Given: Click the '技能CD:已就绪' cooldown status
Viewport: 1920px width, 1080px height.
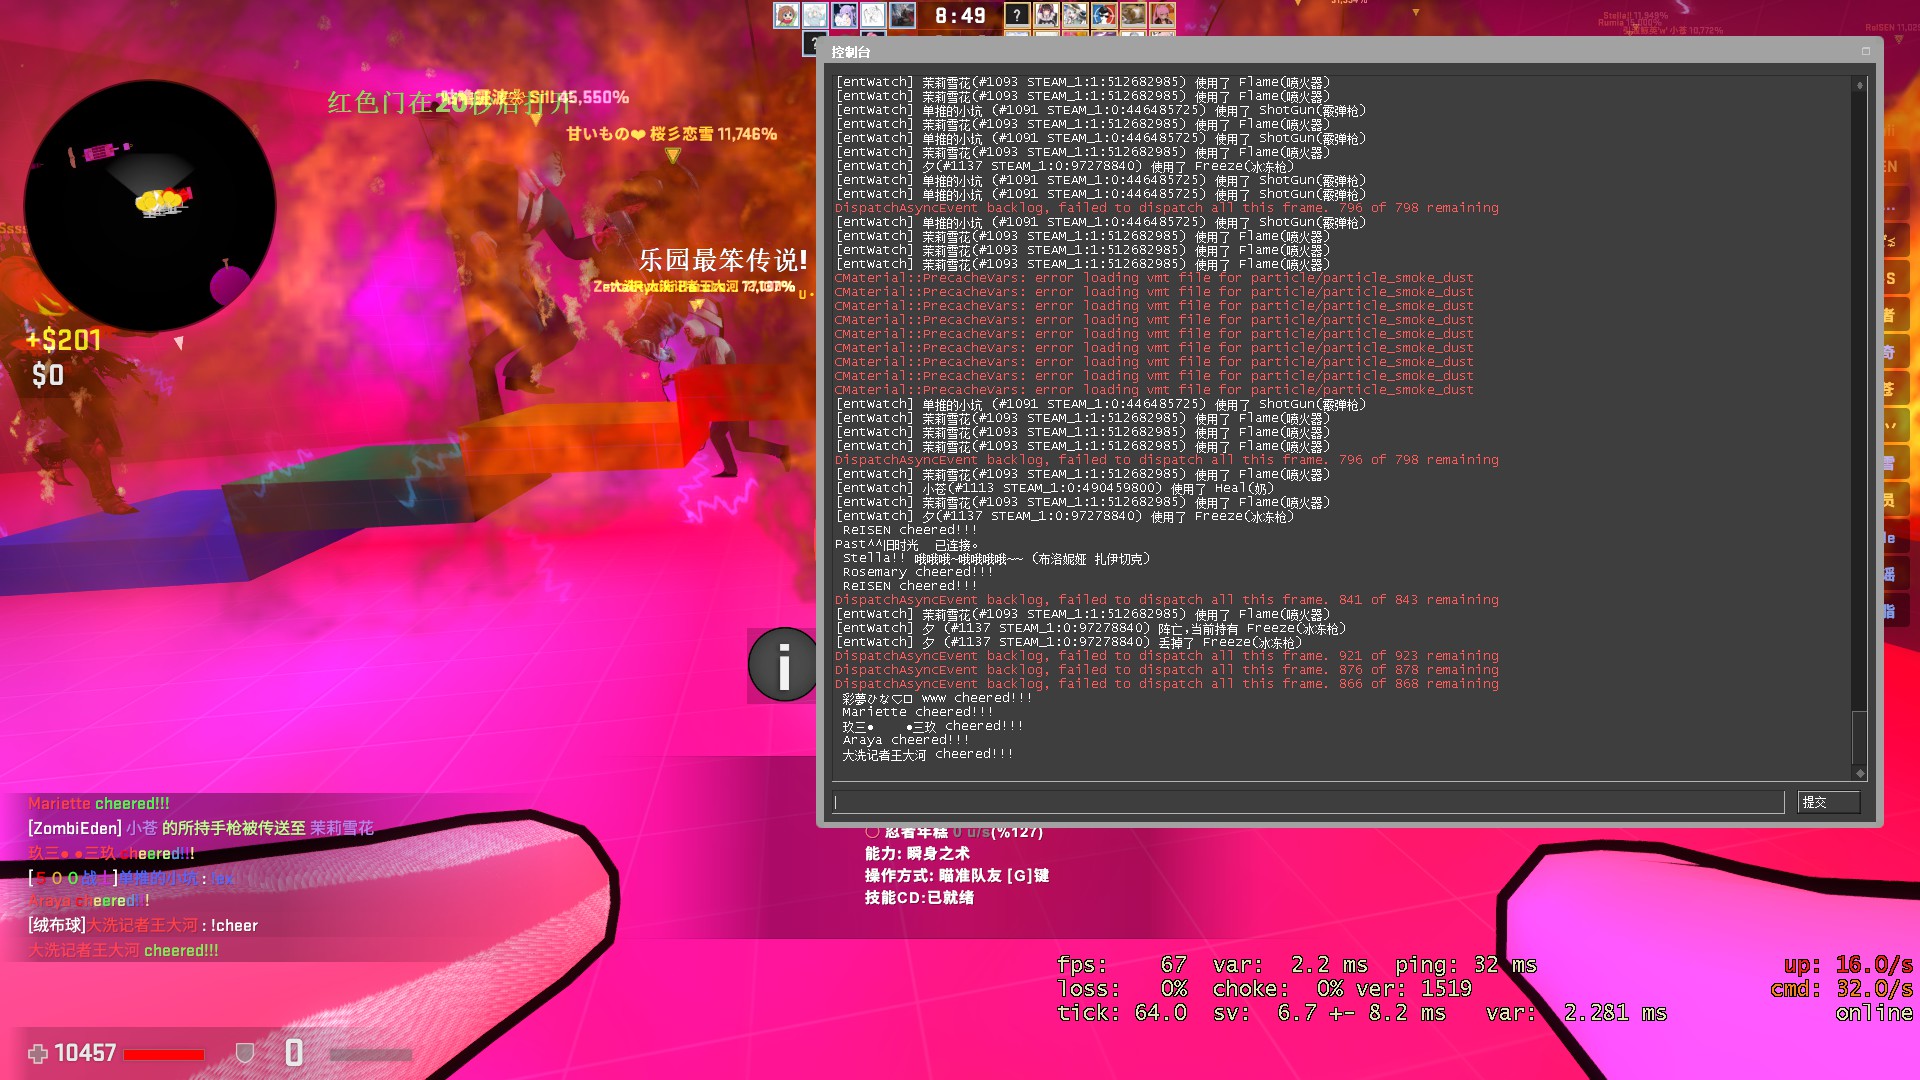Looking at the screenshot, I should [x=919, y=898].
